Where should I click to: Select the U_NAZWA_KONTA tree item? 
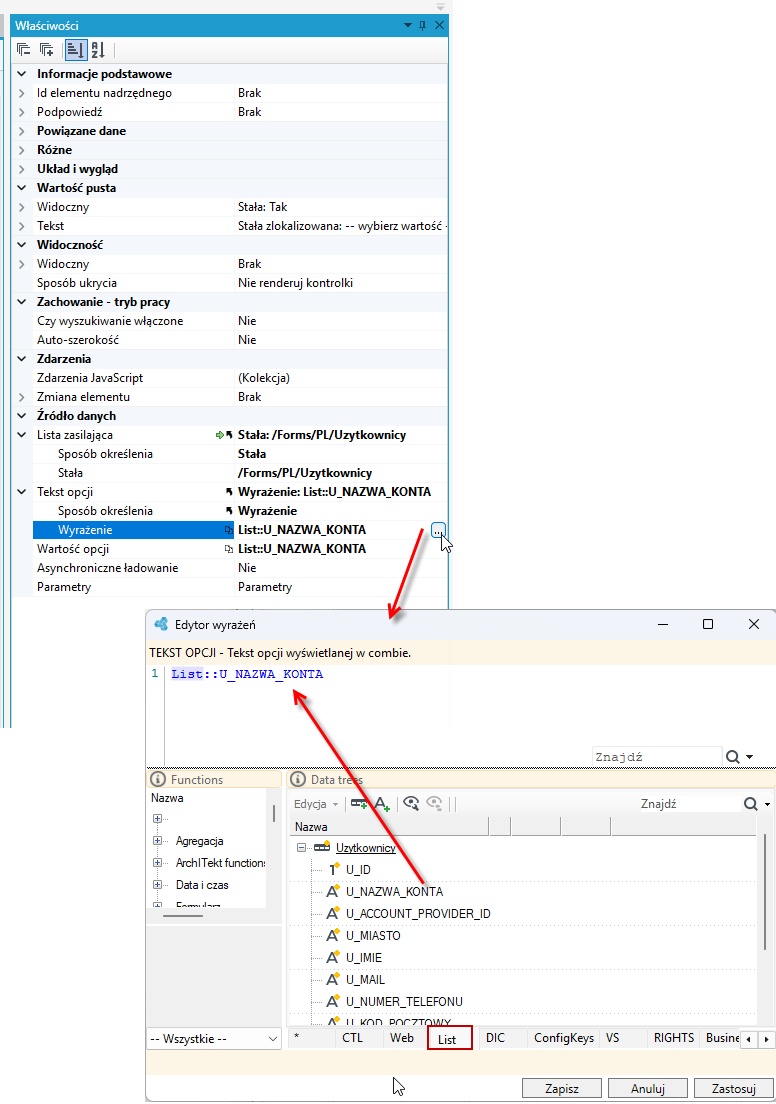point(394,892)
